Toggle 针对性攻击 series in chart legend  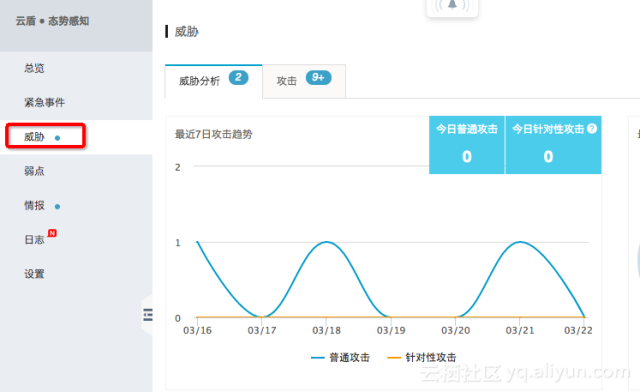pyautogui.click(x=421, y=357)
